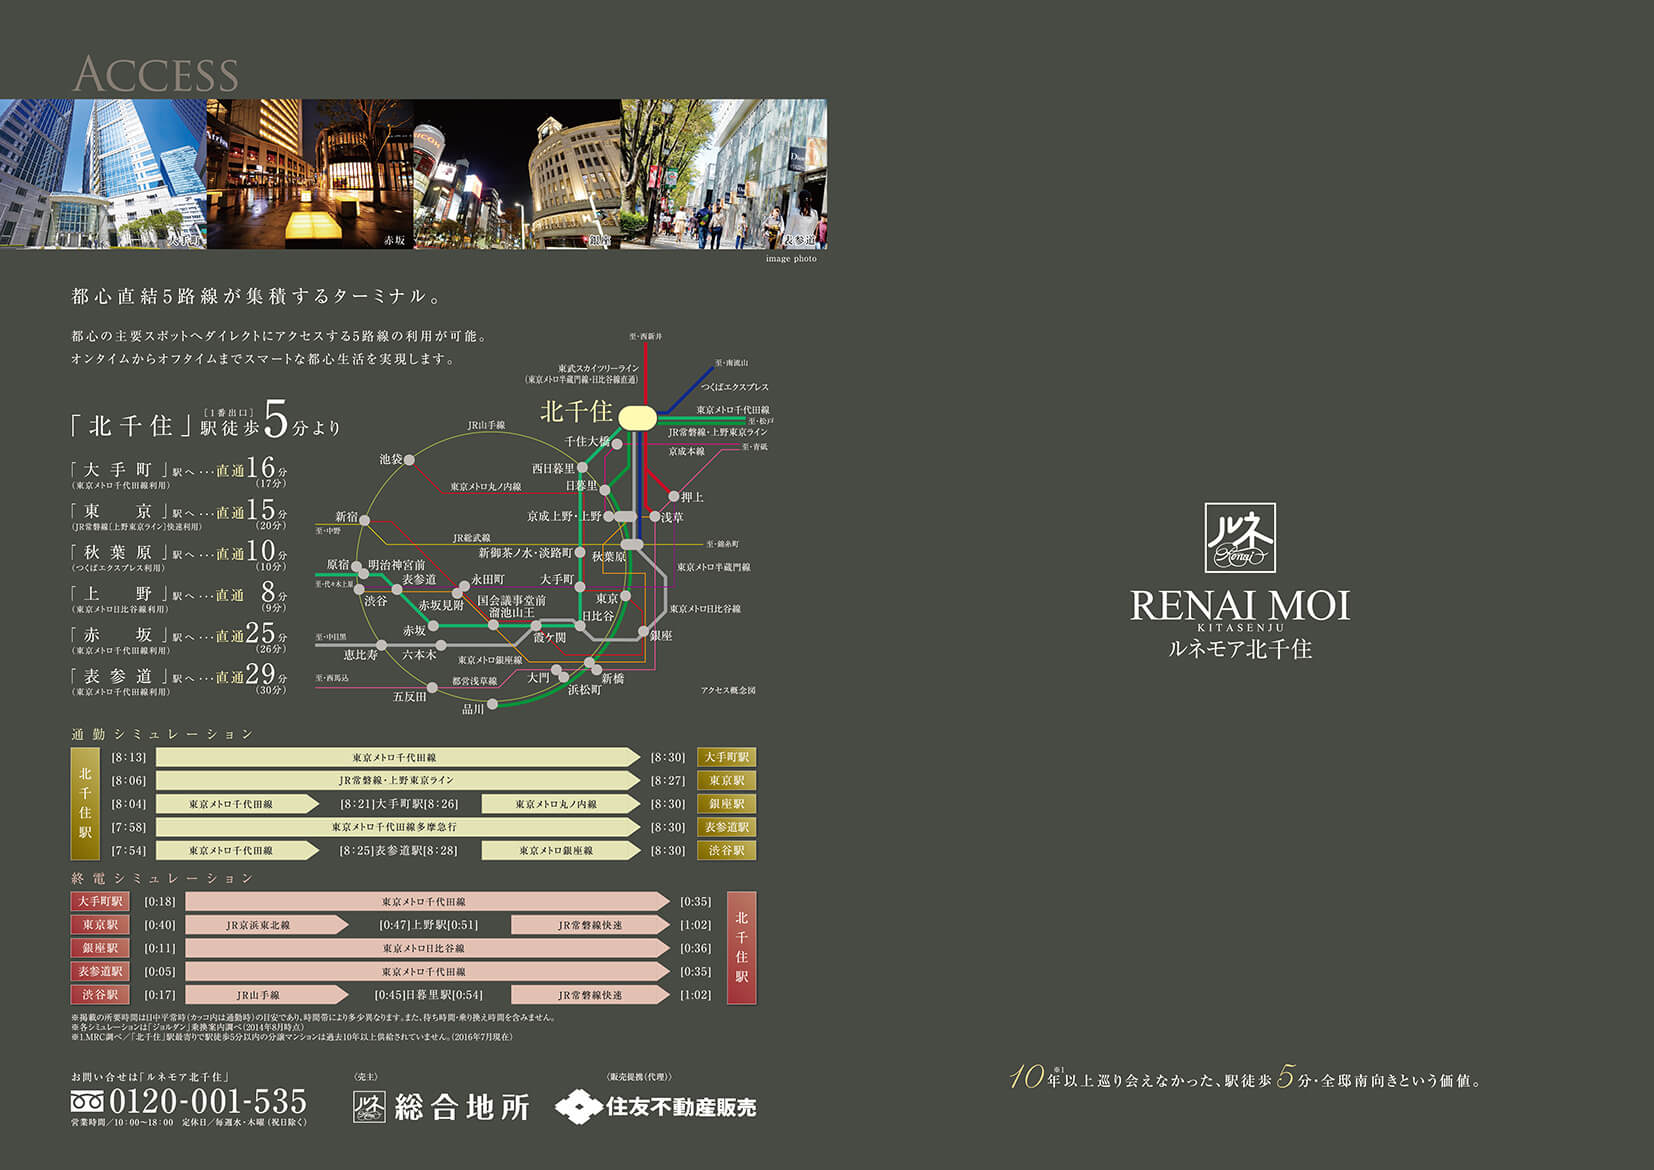This screenshot has height=1170, width=1654.
Task: Click the 通勤シミュレーション section heading
Action: 162,734
